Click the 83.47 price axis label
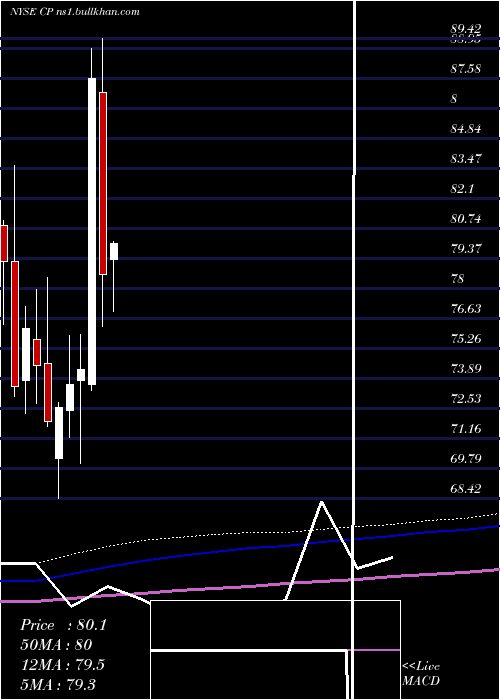Screen dimensions: 500x700 click(466, 158)
